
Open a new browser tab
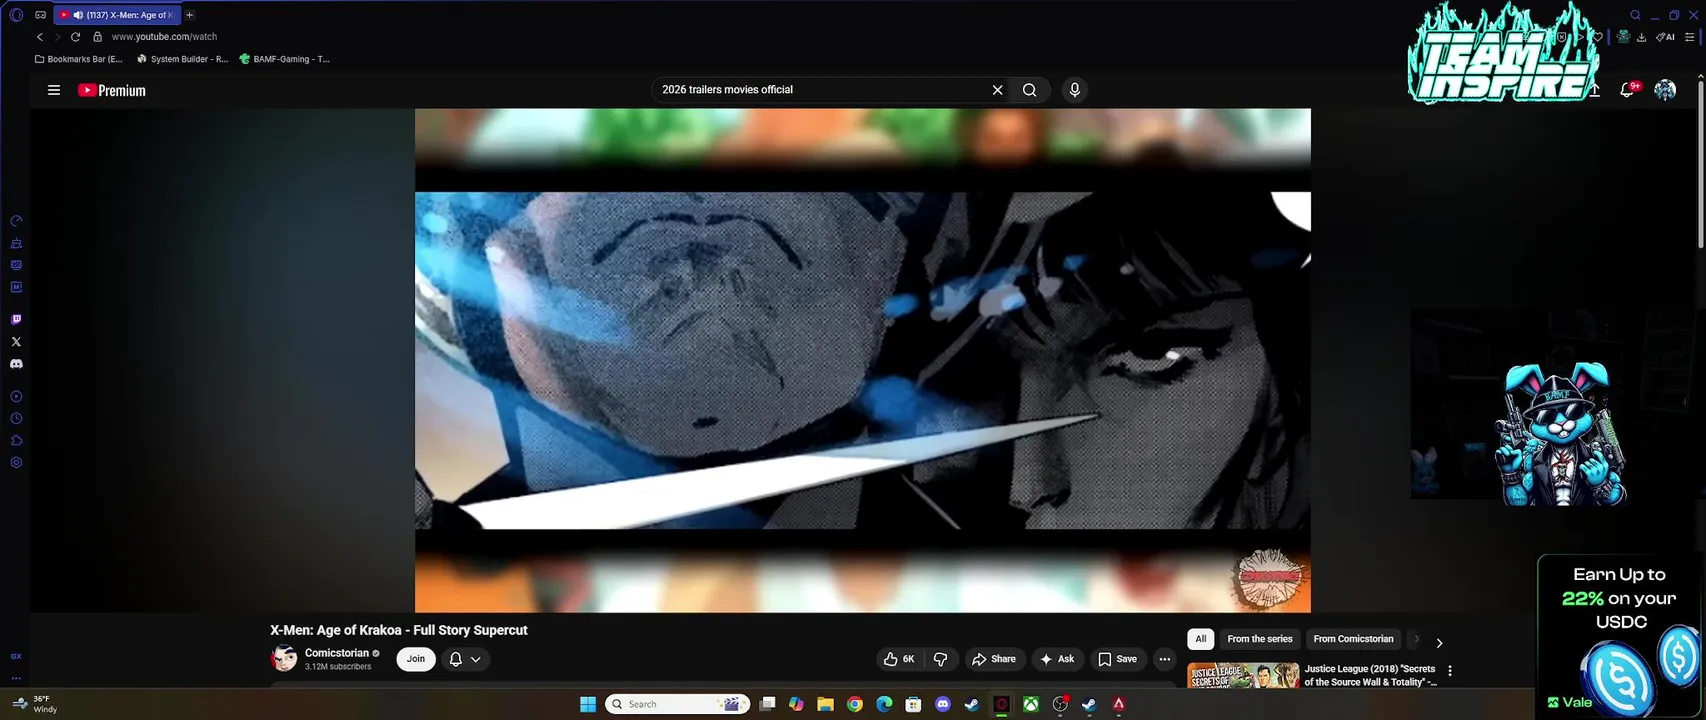pos(189,15)
